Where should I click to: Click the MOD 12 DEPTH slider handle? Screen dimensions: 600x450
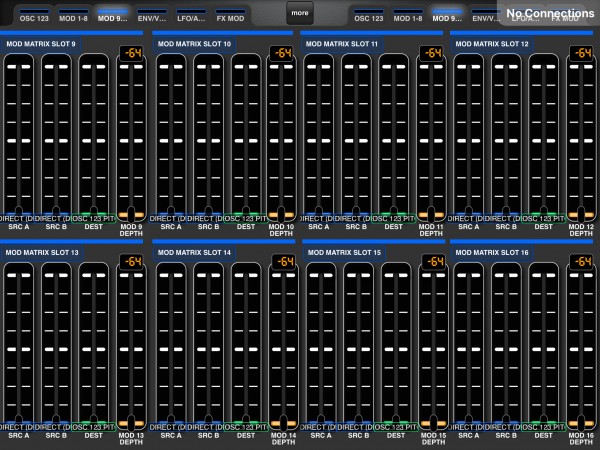(581, 215)
